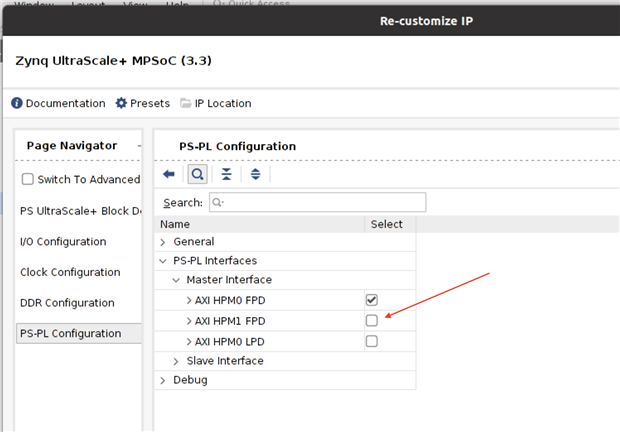
Task: Expand the Slave Interface node
Action: coord(177,361)
